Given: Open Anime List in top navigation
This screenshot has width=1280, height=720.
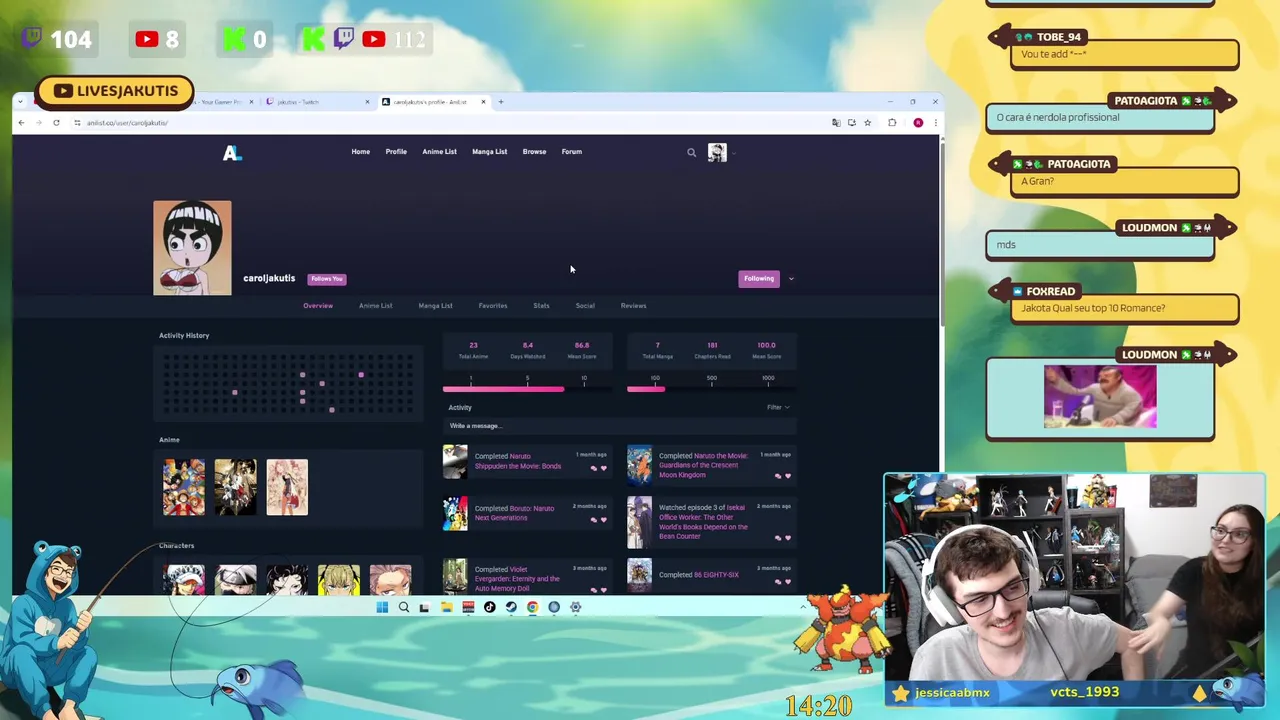Looking at the screenshot, I should 439,152.
